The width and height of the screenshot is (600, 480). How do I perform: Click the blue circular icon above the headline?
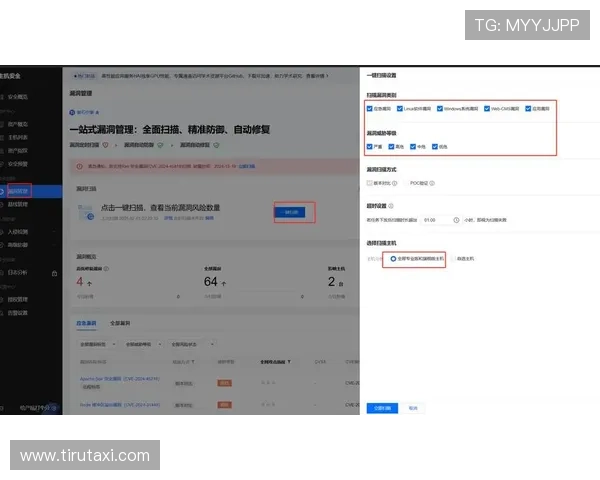pyautogui.click(x=72, y=113)
